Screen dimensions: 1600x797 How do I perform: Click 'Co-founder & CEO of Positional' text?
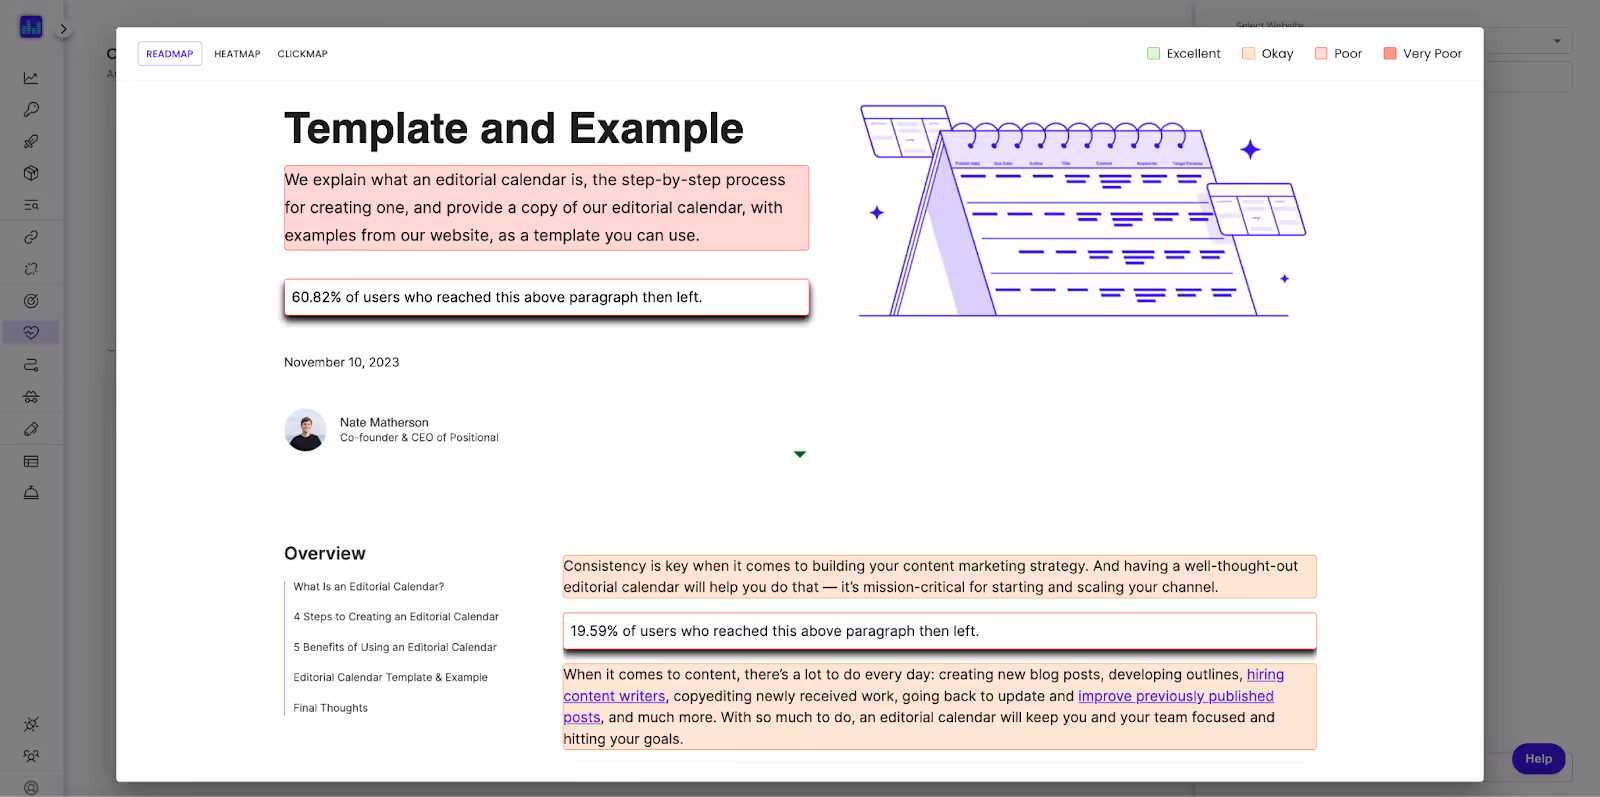click(419, 438)
